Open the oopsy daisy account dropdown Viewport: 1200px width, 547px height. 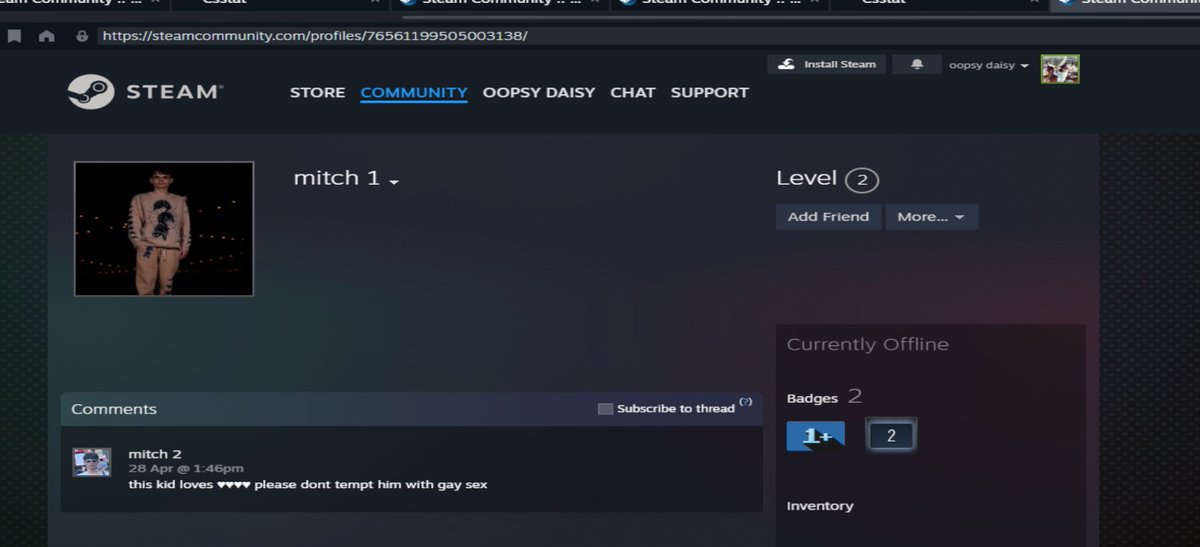989,66
